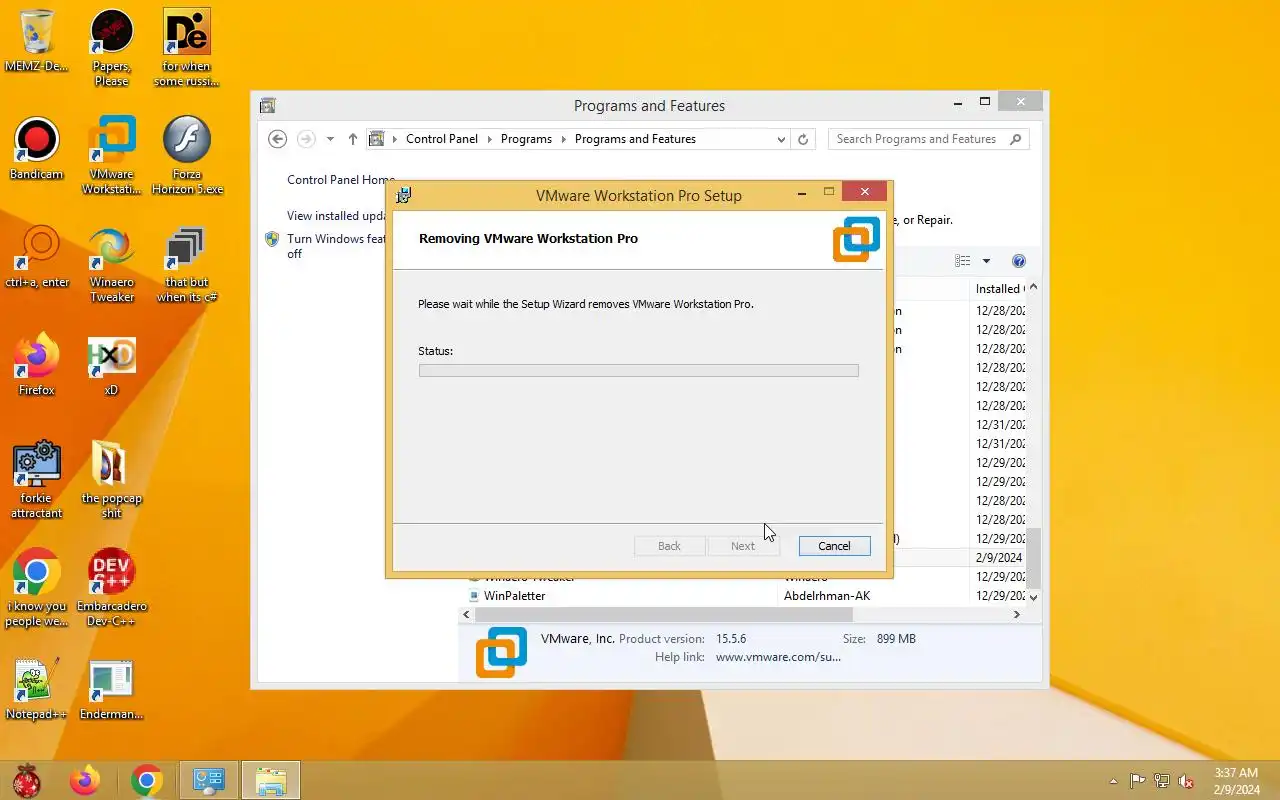Click the 2/9/2024 installed date cell
The height and width of the screenshot is (800, 1280).
pyautogui.click(x=999, y=558)
